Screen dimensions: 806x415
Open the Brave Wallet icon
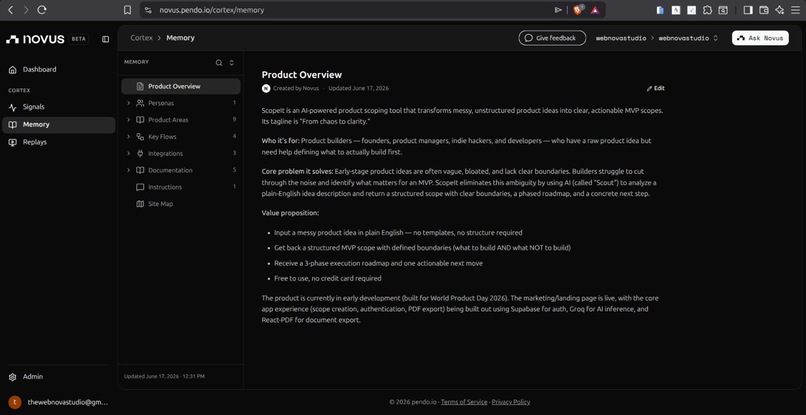[x=764, y=10]
